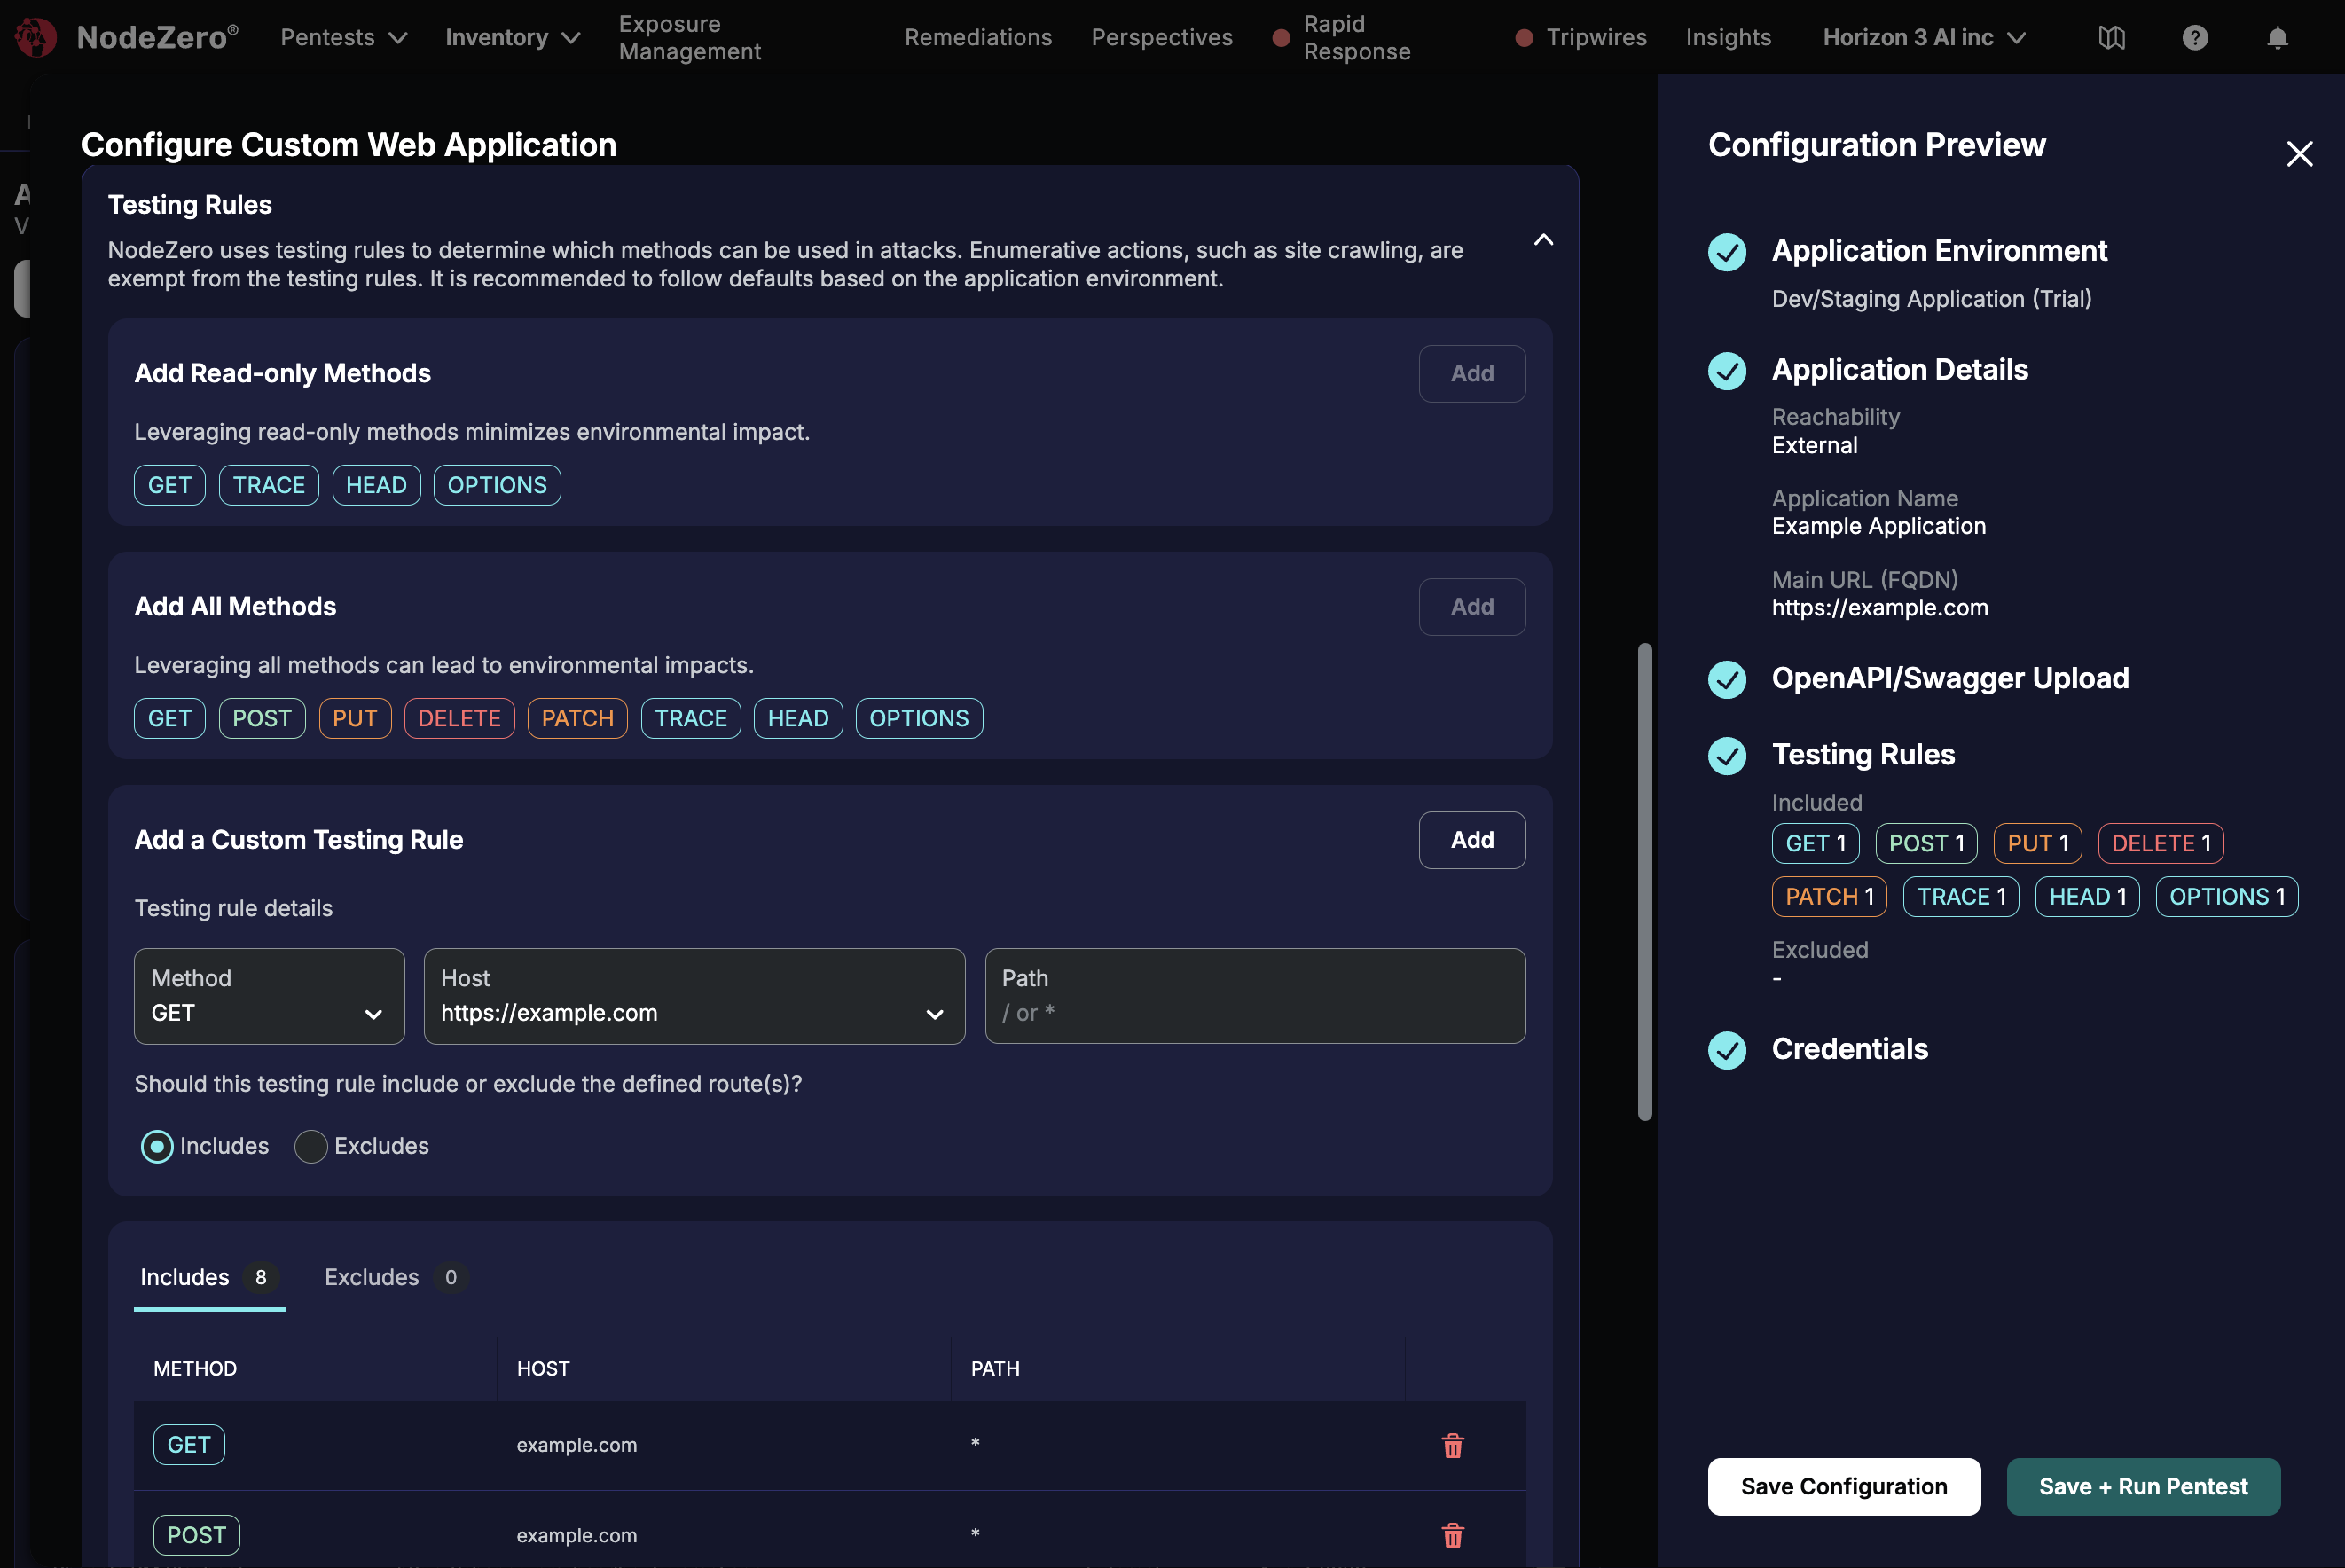Click the vertical scrollbar of the form
The width and height of the screenshot is (2345, 1568).
click(x=1644, y=882)
